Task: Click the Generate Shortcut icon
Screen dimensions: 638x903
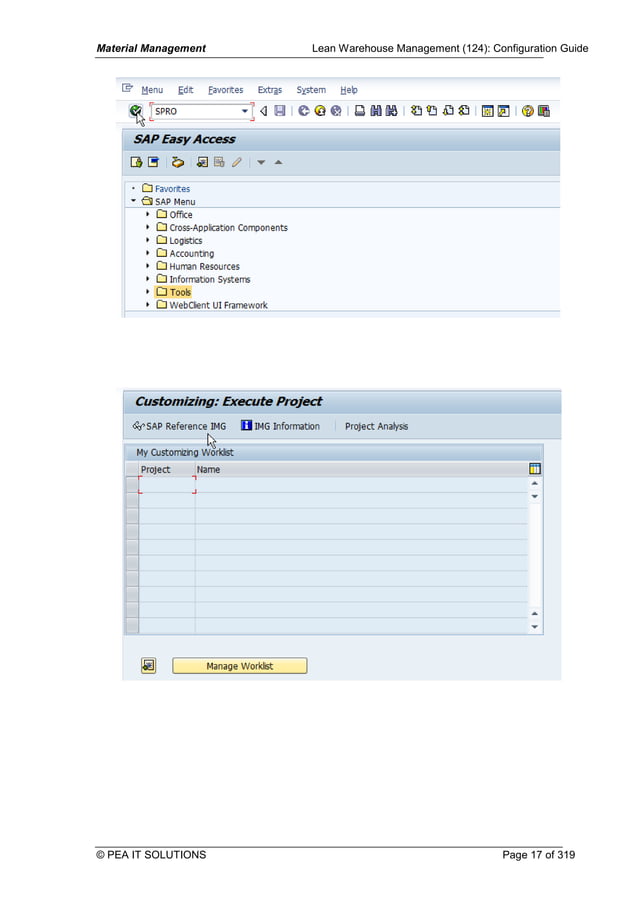Action: [503, 111]
